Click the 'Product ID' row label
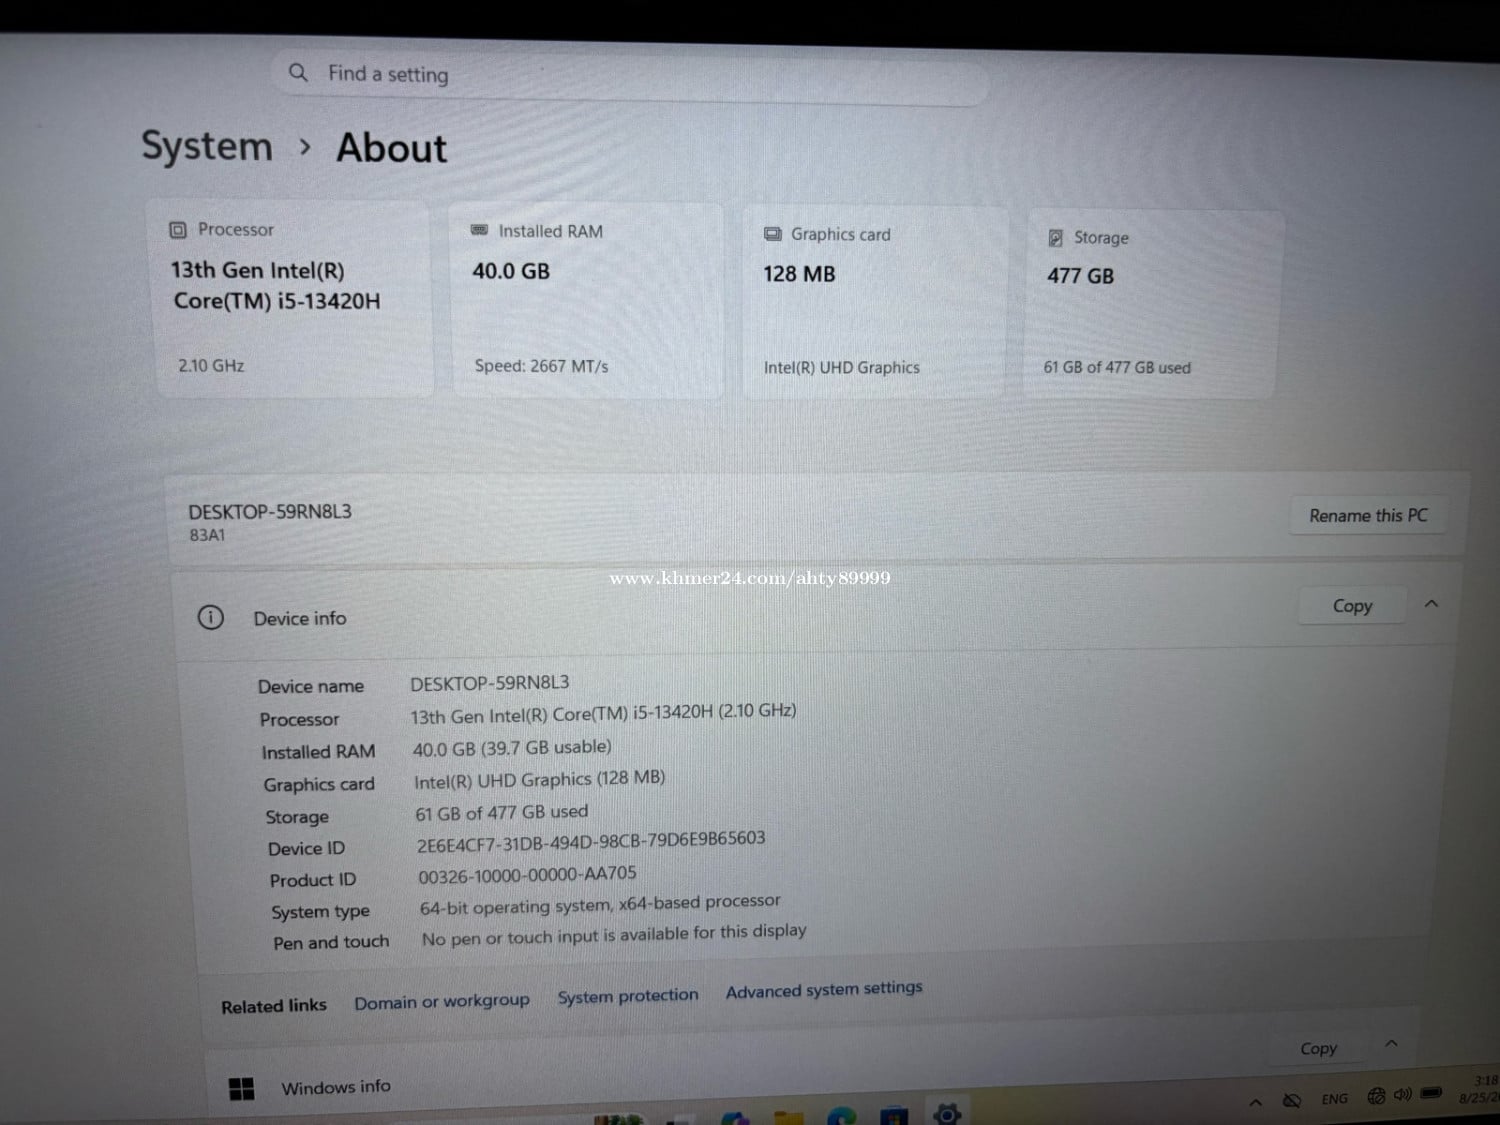Viewport: 1500px width, 1125px height. point(313,881)
